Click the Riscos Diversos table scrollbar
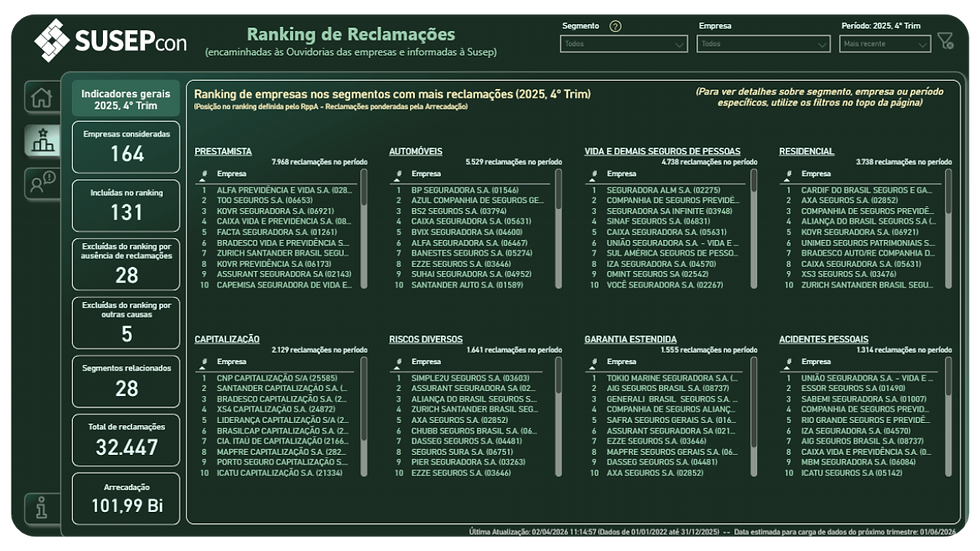 559,417
